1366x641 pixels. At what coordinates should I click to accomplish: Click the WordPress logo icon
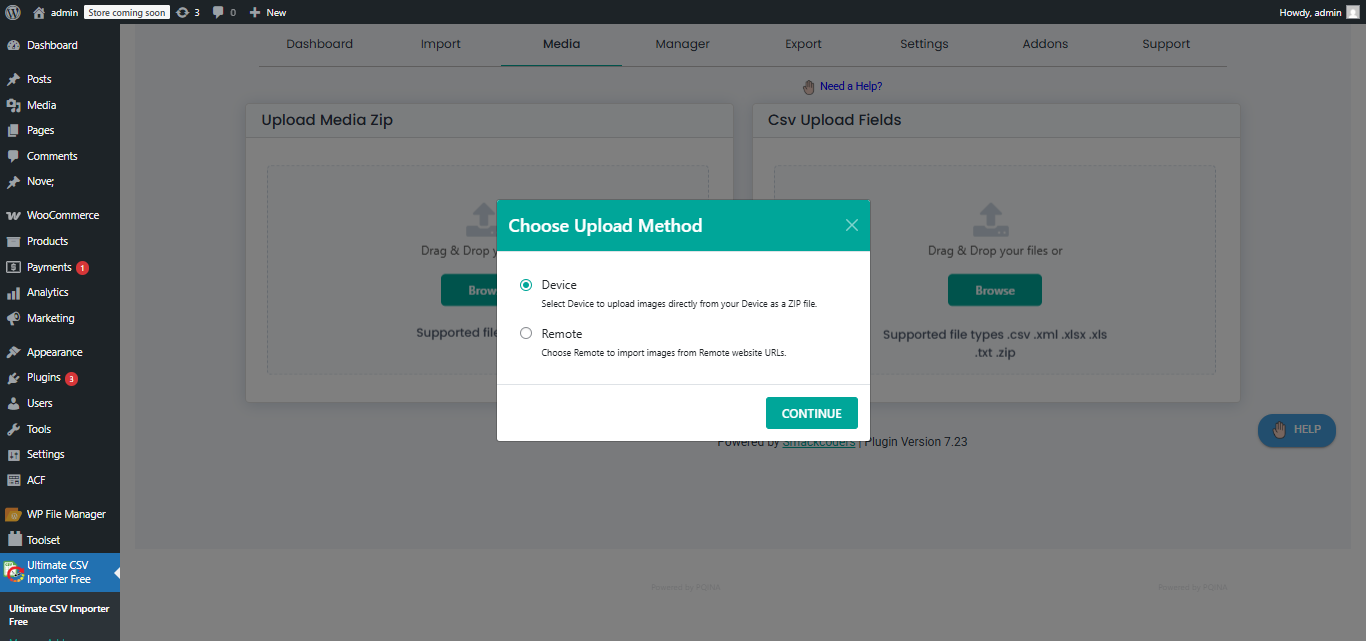point(13,12)
